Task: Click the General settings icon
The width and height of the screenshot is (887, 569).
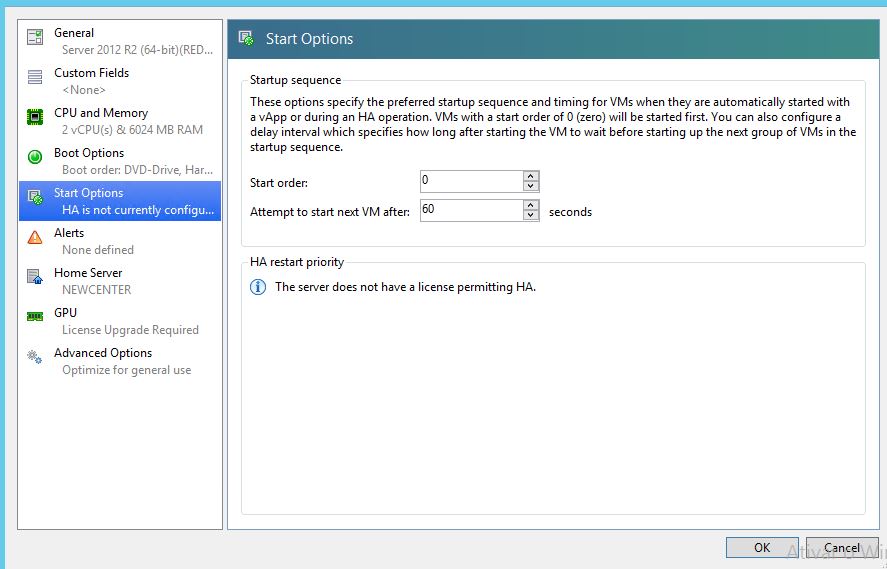Action: (35, 37)
